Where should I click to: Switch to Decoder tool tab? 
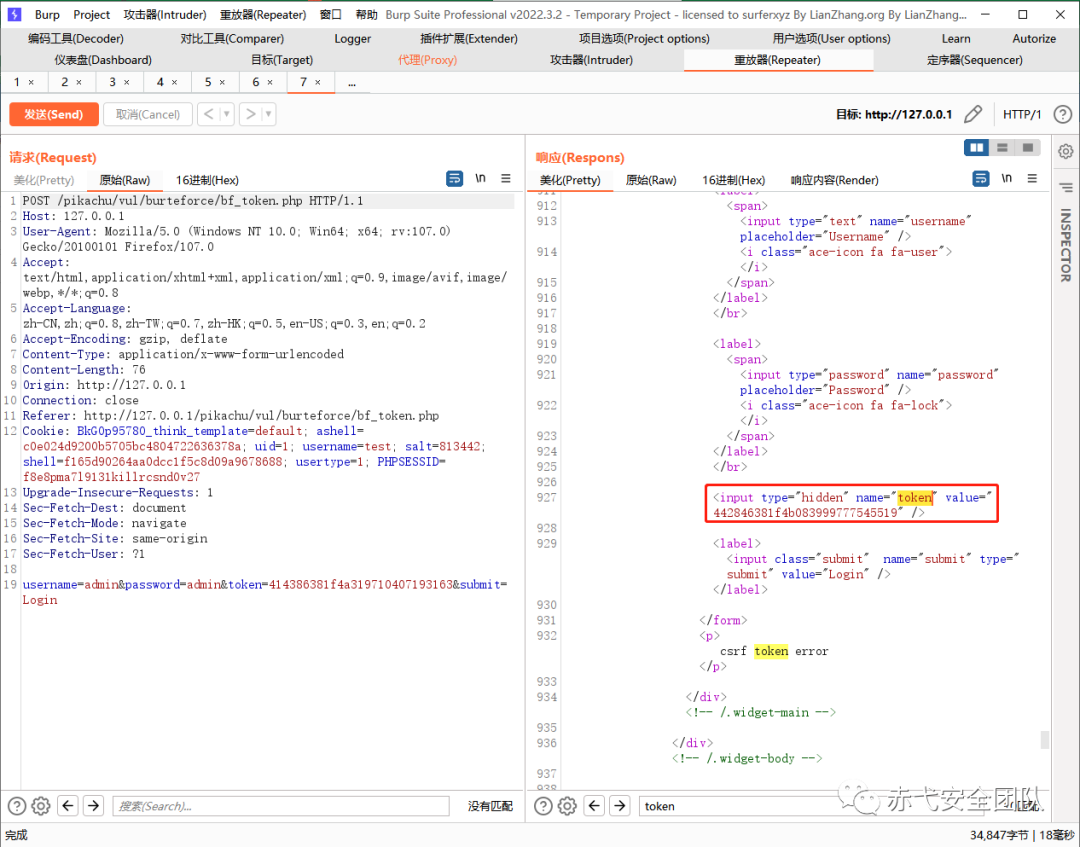(x=76, y=39)
